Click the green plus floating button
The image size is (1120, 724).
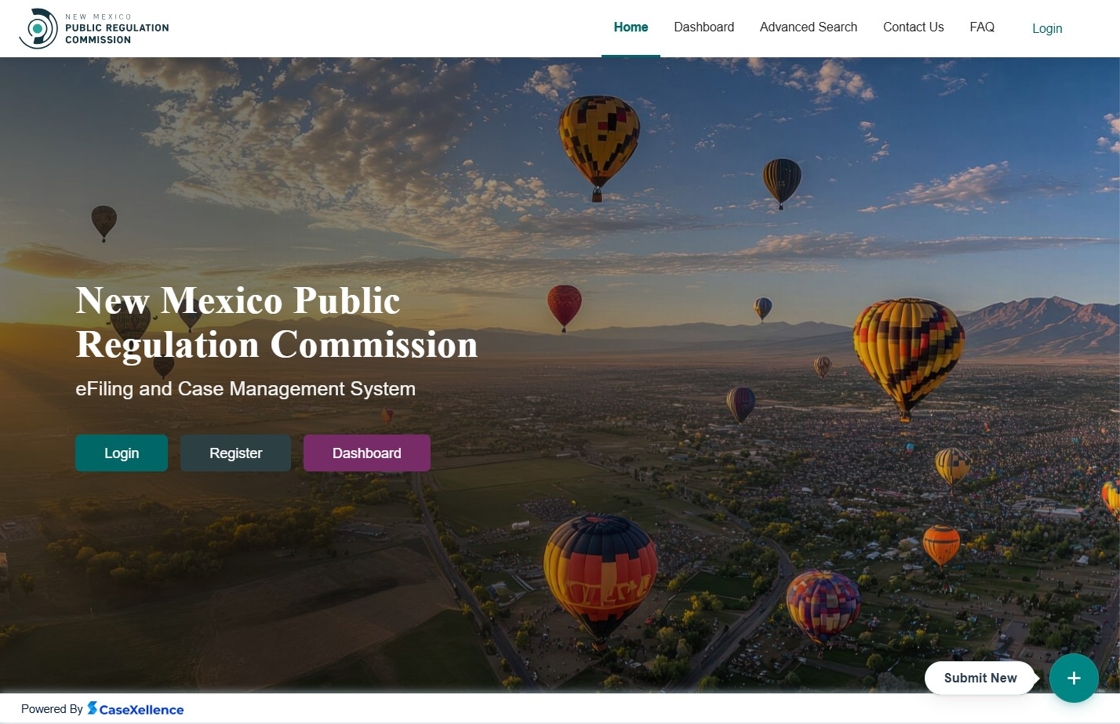point(1074,678)
